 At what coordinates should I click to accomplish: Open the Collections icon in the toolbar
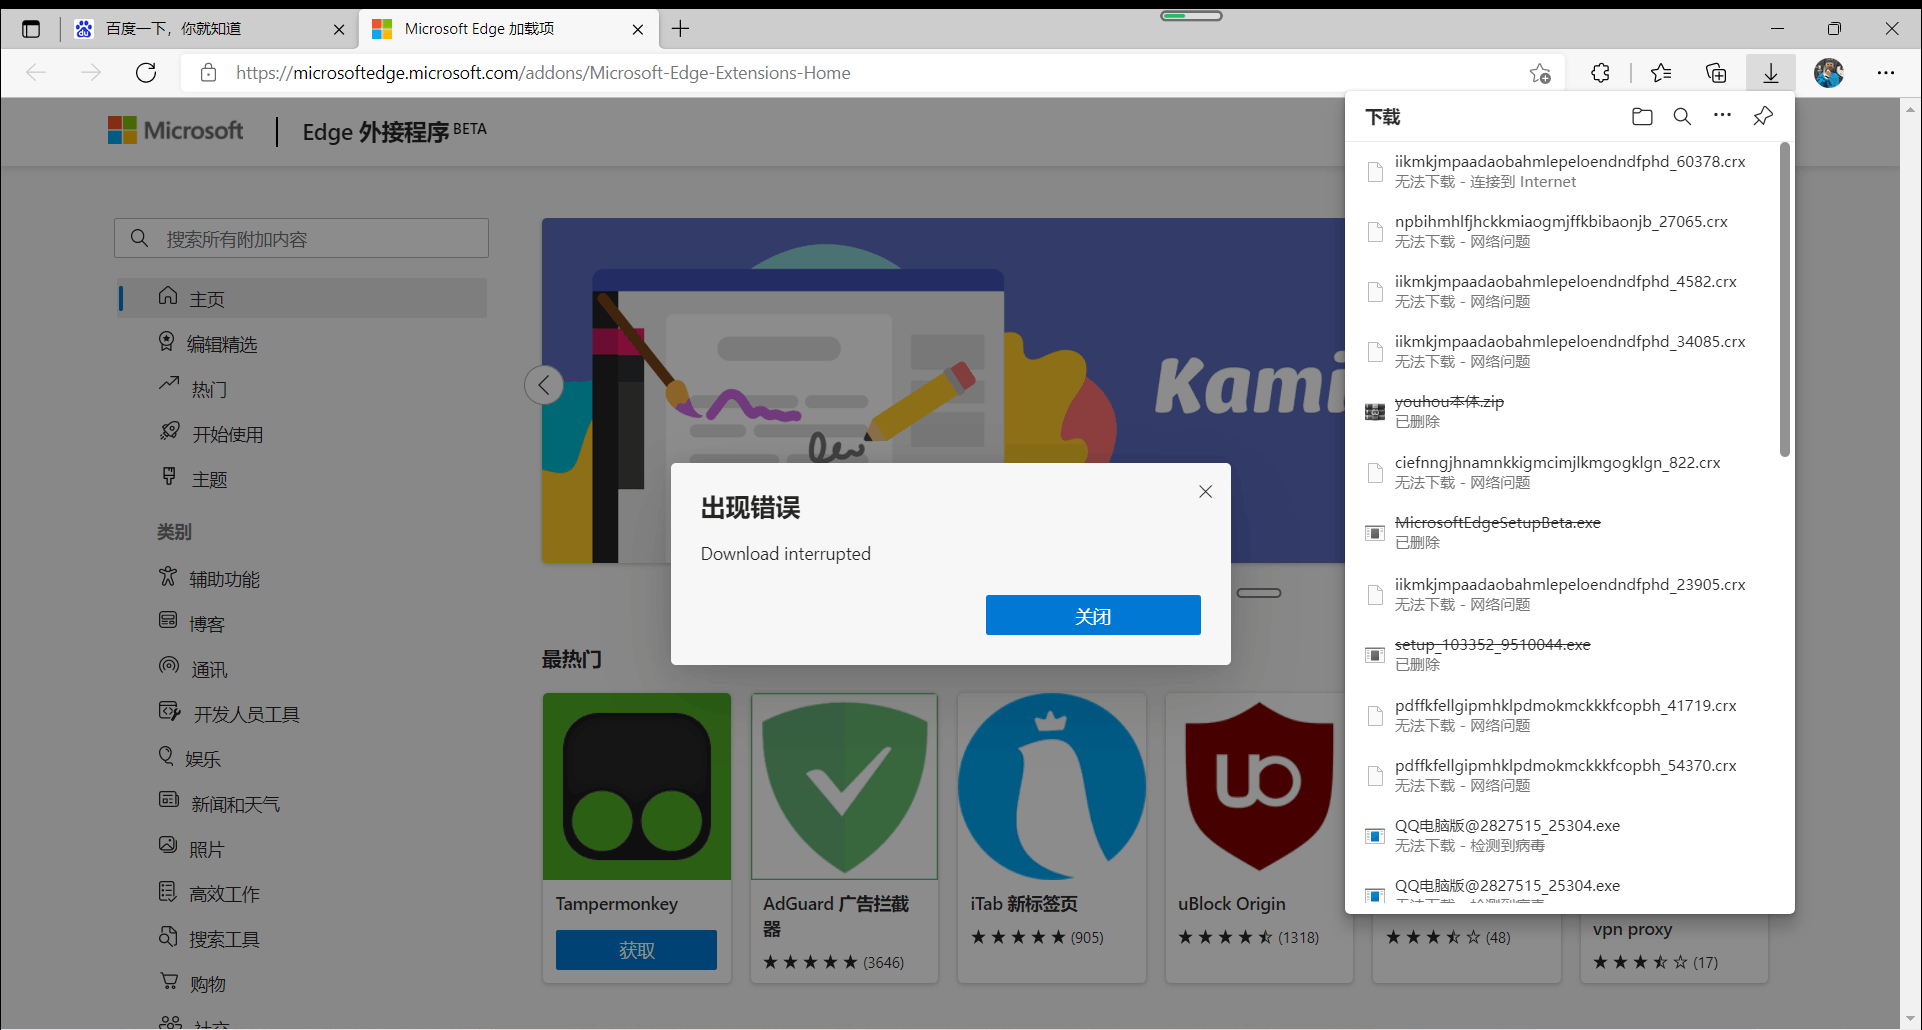pyautogui.click(x=1716, y=73)
